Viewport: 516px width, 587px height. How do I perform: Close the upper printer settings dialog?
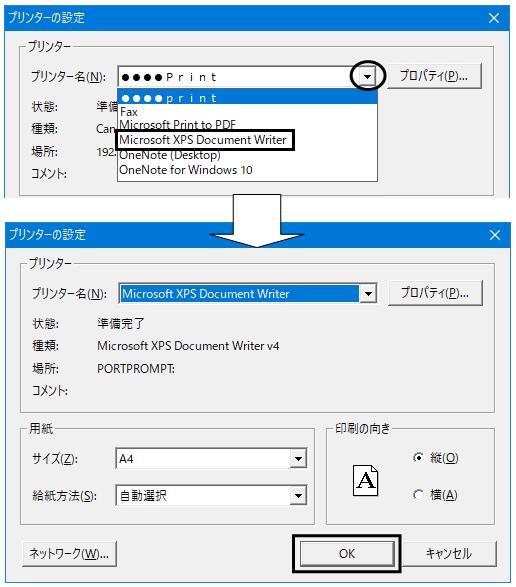tap(494, 18)
